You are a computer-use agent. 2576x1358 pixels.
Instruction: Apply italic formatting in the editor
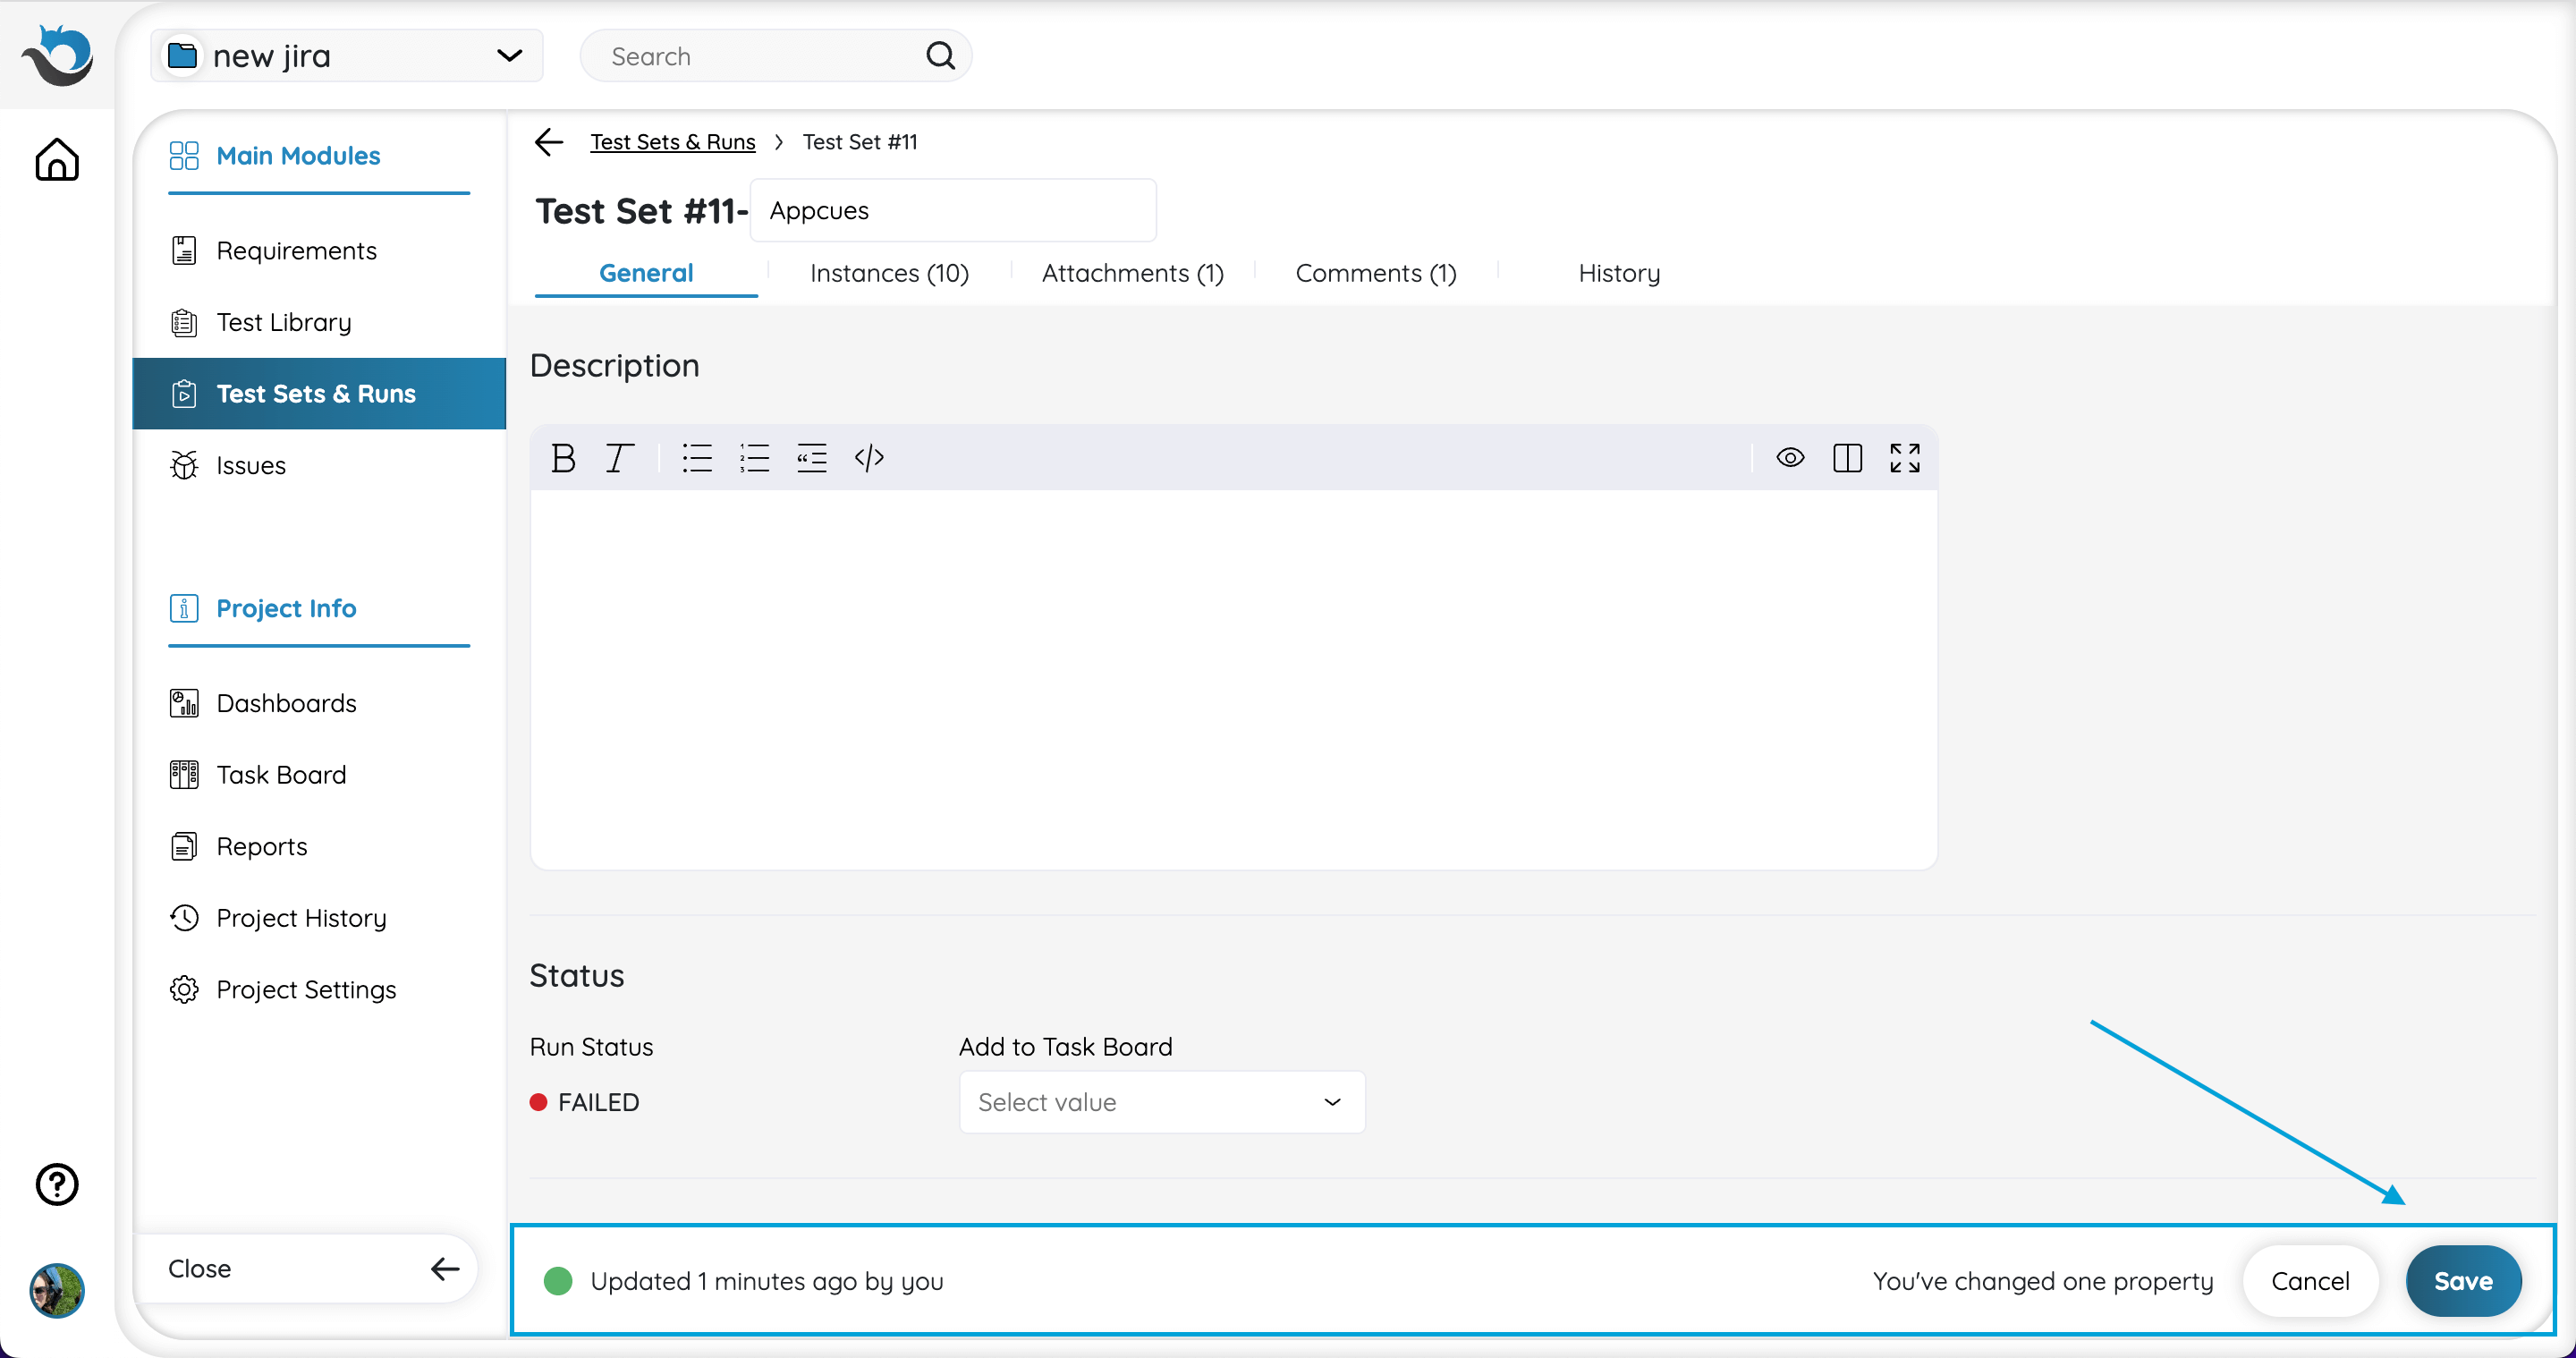[619, 458]
